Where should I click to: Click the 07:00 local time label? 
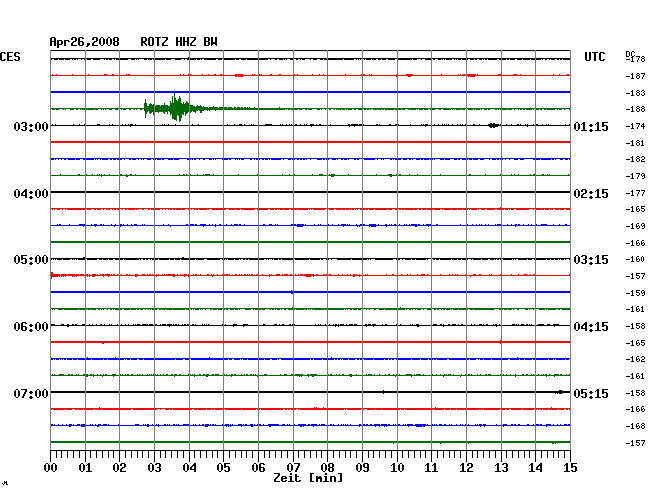pyautogui.click(x=31, y=393)
